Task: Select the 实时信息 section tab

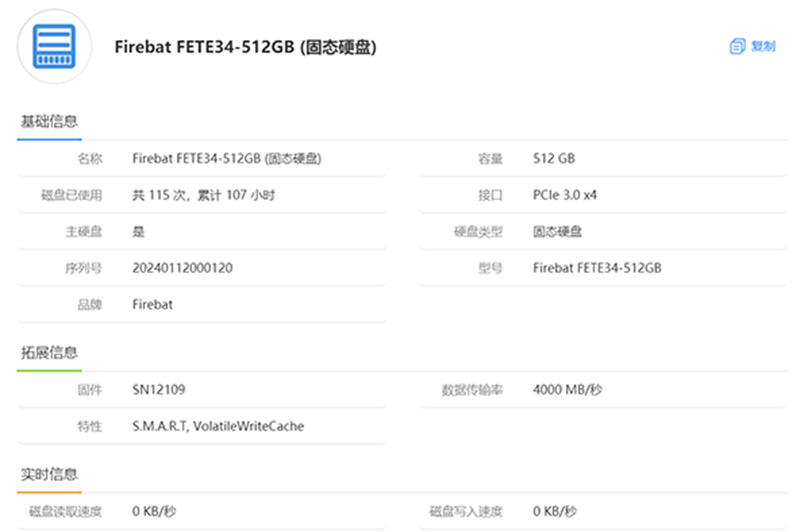Action: pyautogui.click(x=49, y=474)
